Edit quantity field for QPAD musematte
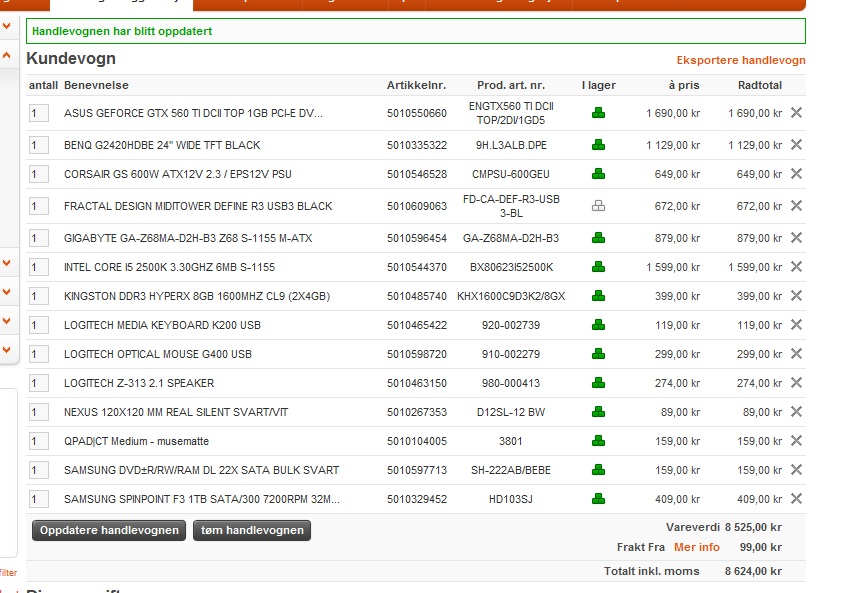 click(x=39, y=441)
